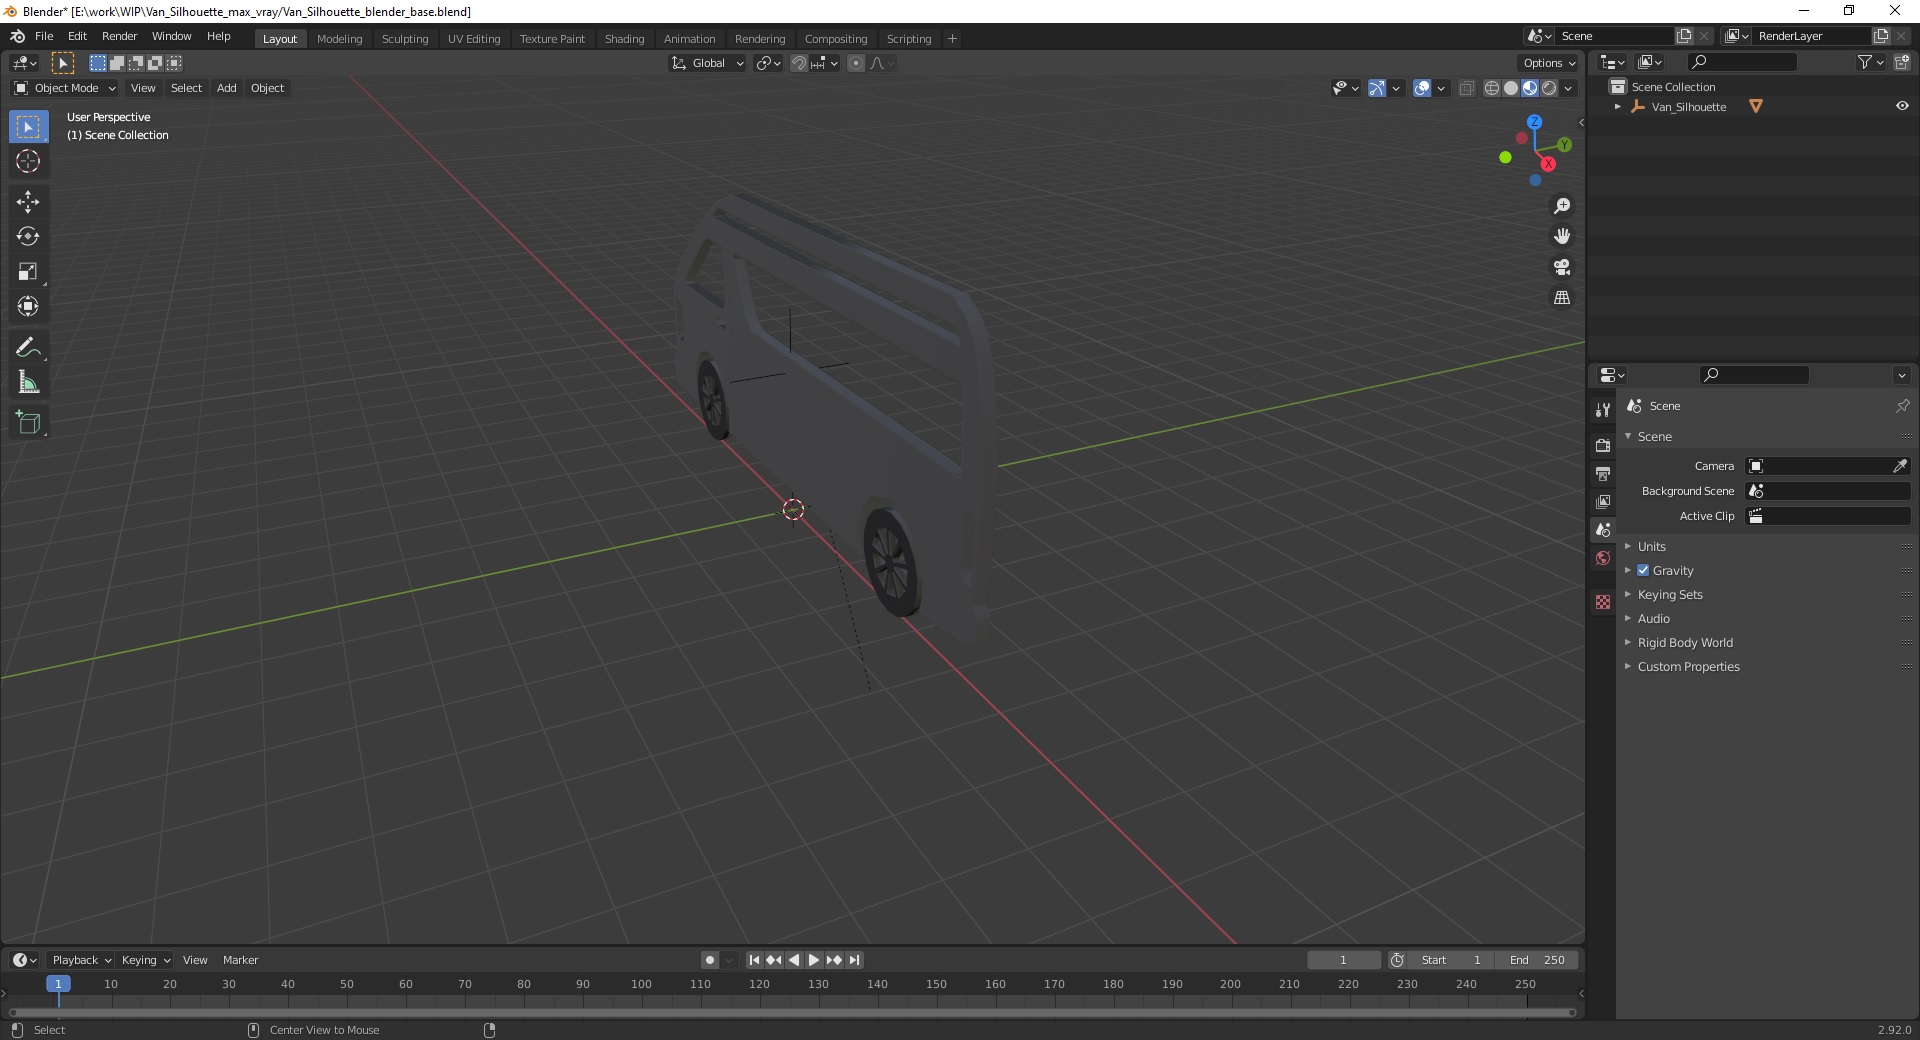Image resolution: width=1920 pixels, height=1040 pixels.
Task: Click the End frame 250 field
Action: [x=1537, y=960]
